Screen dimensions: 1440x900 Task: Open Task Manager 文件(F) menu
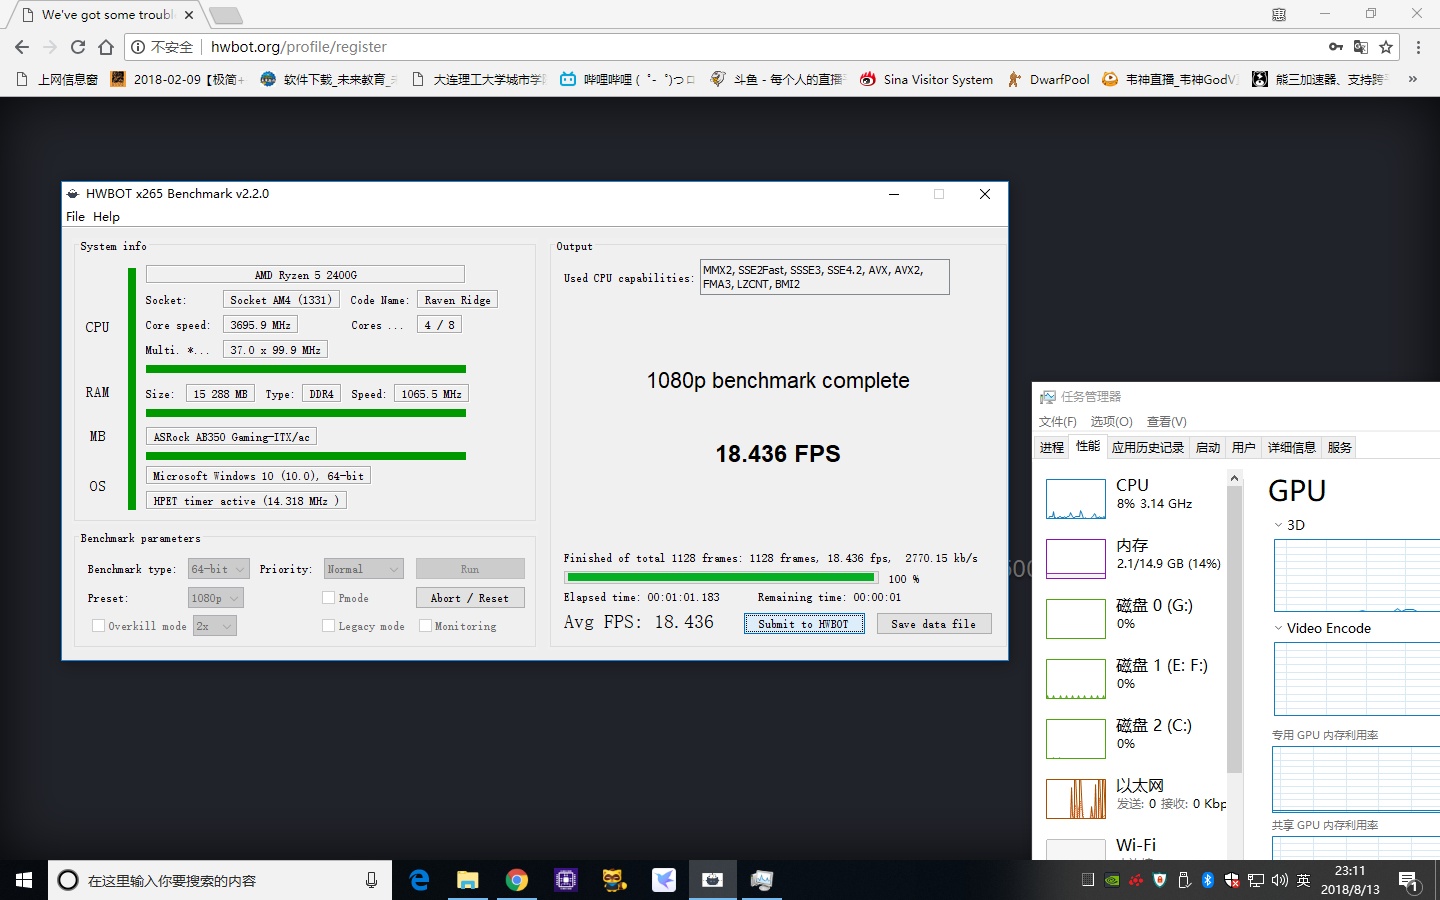click(x=1058, y=422)
